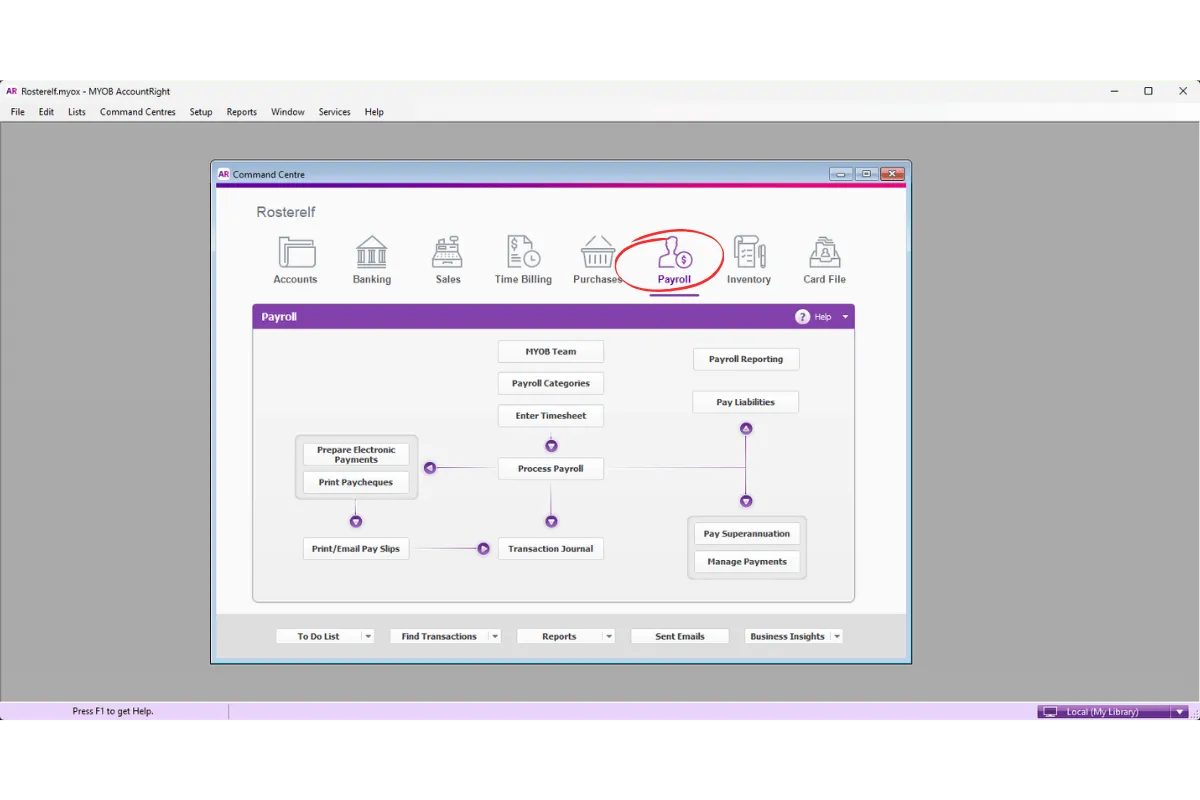Click the AR icon in Command Centre title bar
1200x800 pixels.
[224, 174]
